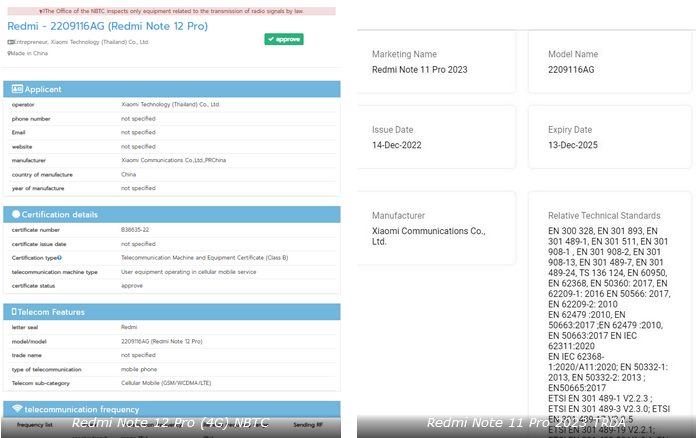
Task: Select User equipment operating in cellular text
Action: 189,272
